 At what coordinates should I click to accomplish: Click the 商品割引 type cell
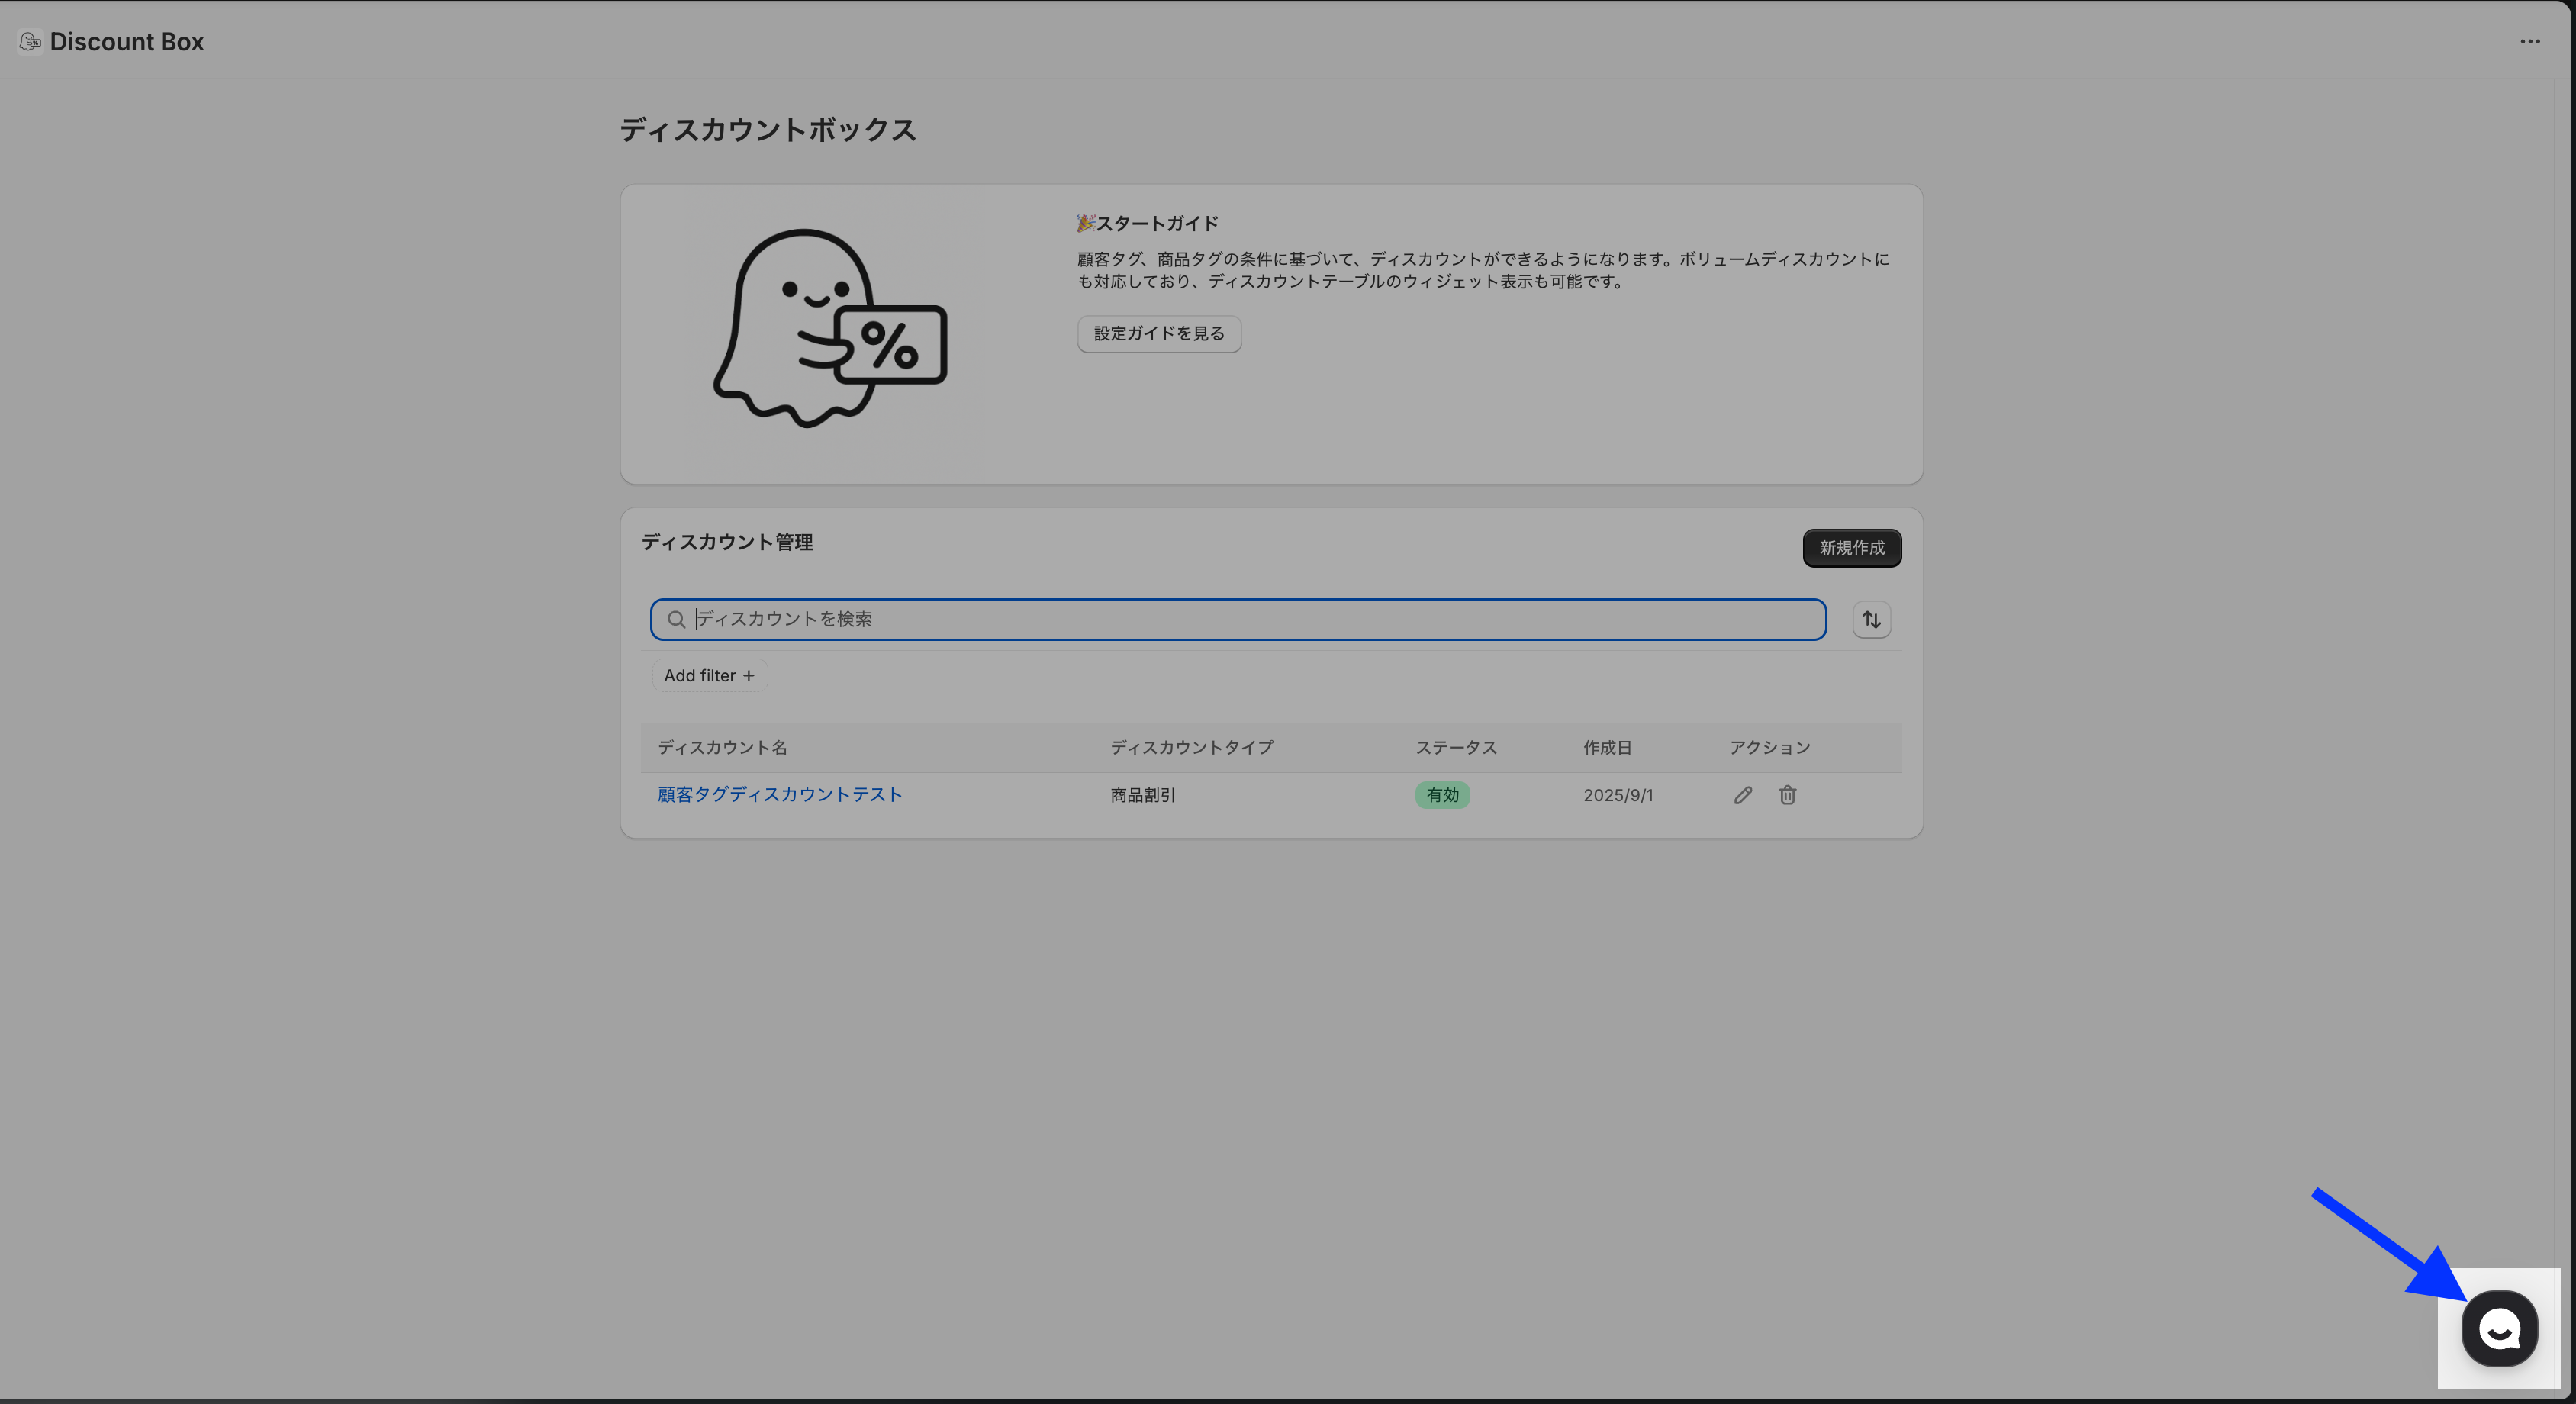1142,795
